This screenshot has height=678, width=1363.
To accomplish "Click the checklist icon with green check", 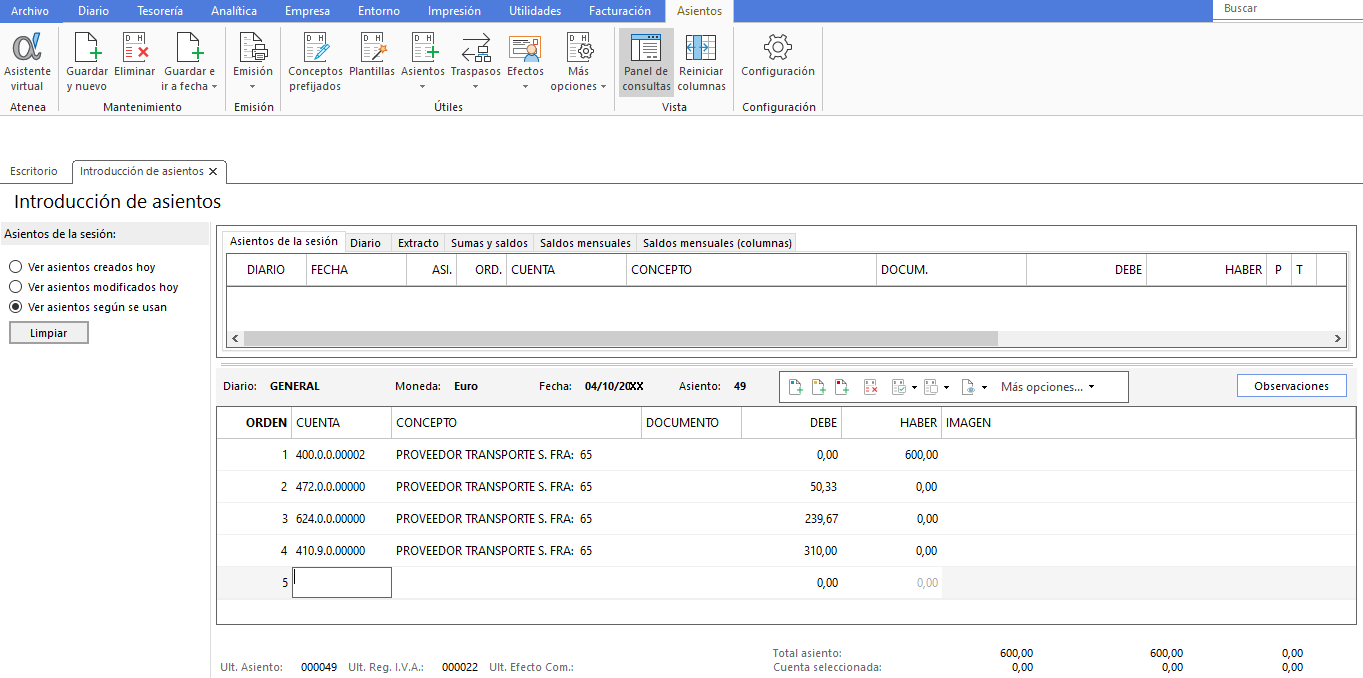I will [899, 387].
